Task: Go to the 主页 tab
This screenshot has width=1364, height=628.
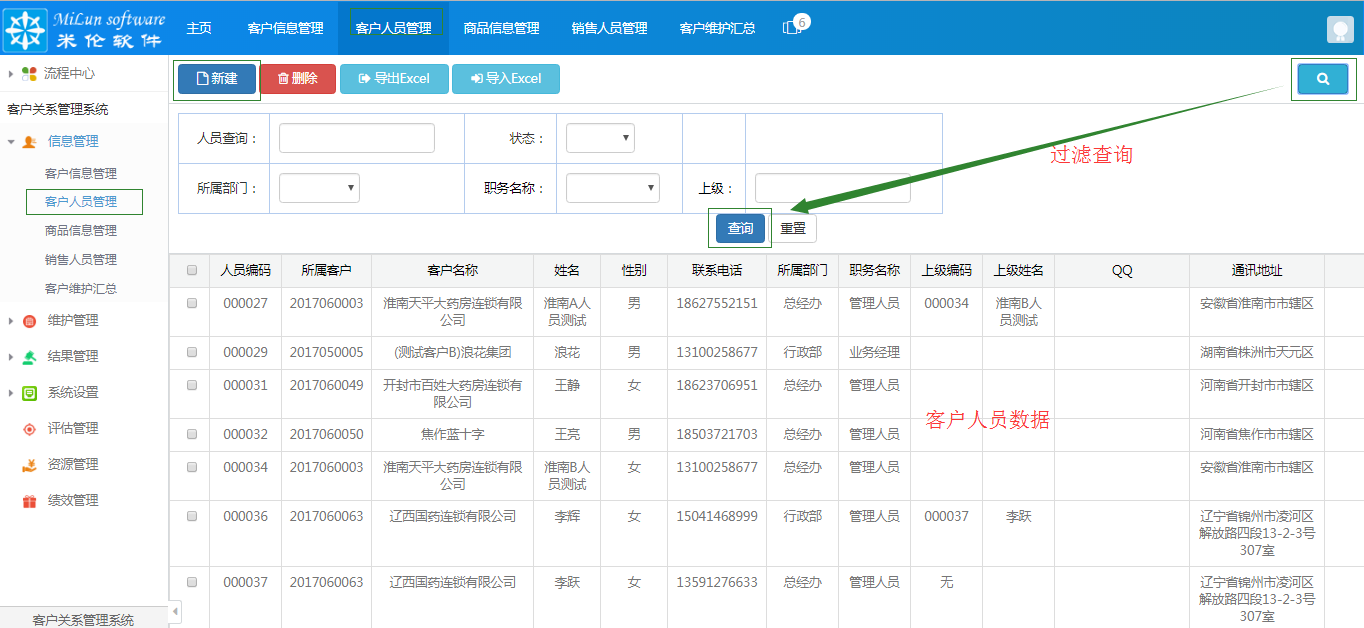Action: click(199, 28)
